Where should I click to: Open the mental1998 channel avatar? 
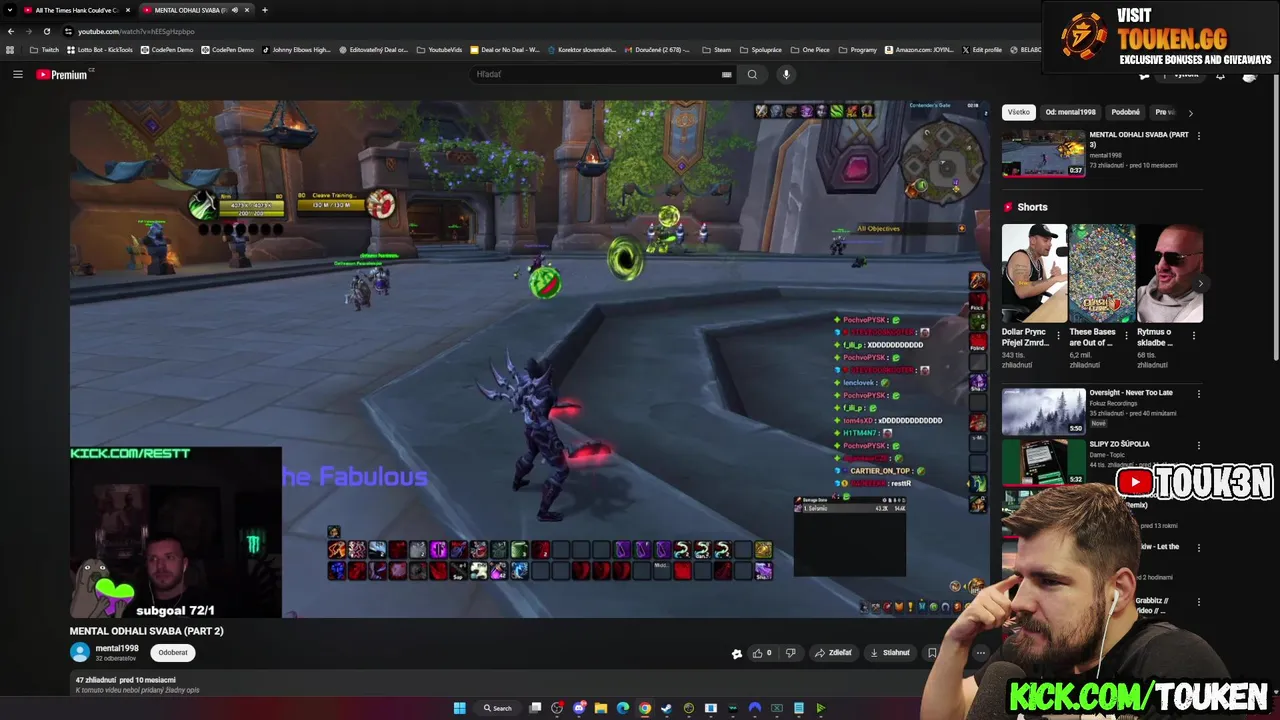80,653
